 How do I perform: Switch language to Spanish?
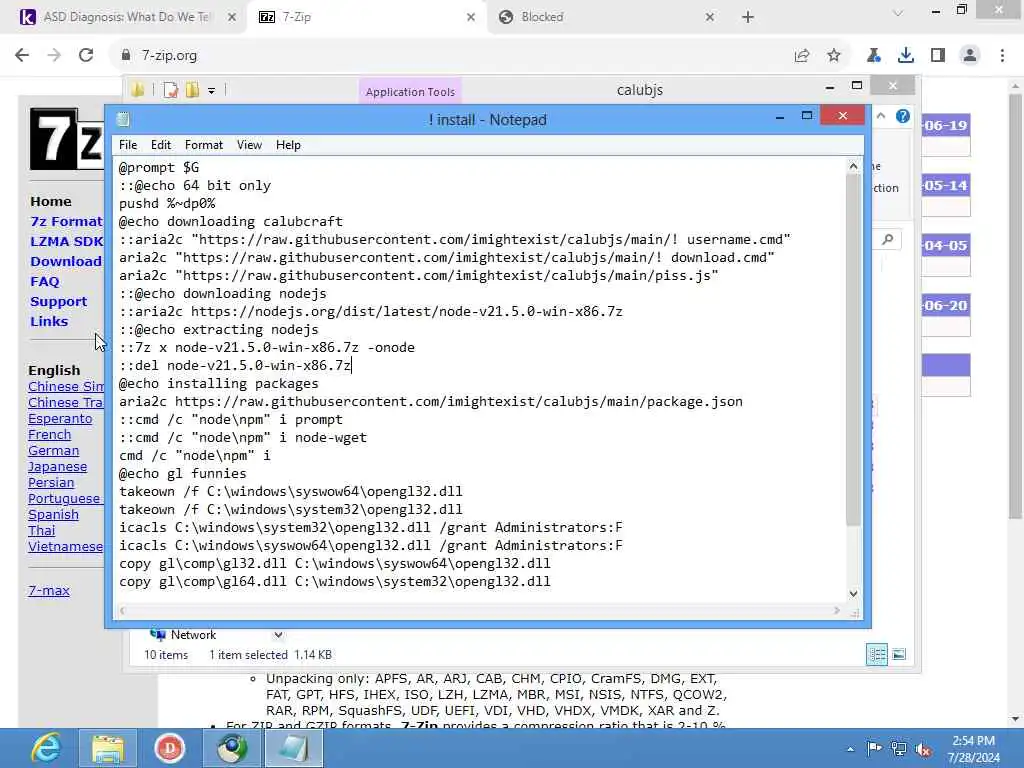pos(54,515)
